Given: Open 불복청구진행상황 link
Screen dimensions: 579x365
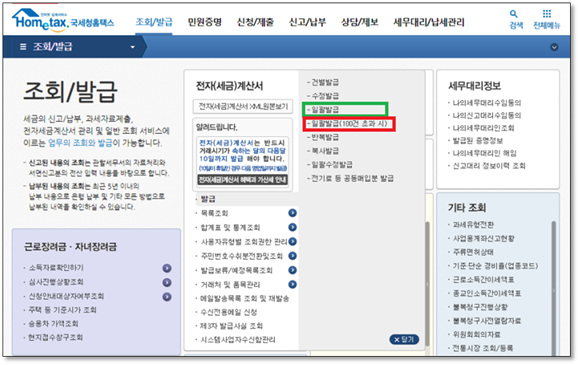Looking at the screenshot, I should tap(480, 307).
